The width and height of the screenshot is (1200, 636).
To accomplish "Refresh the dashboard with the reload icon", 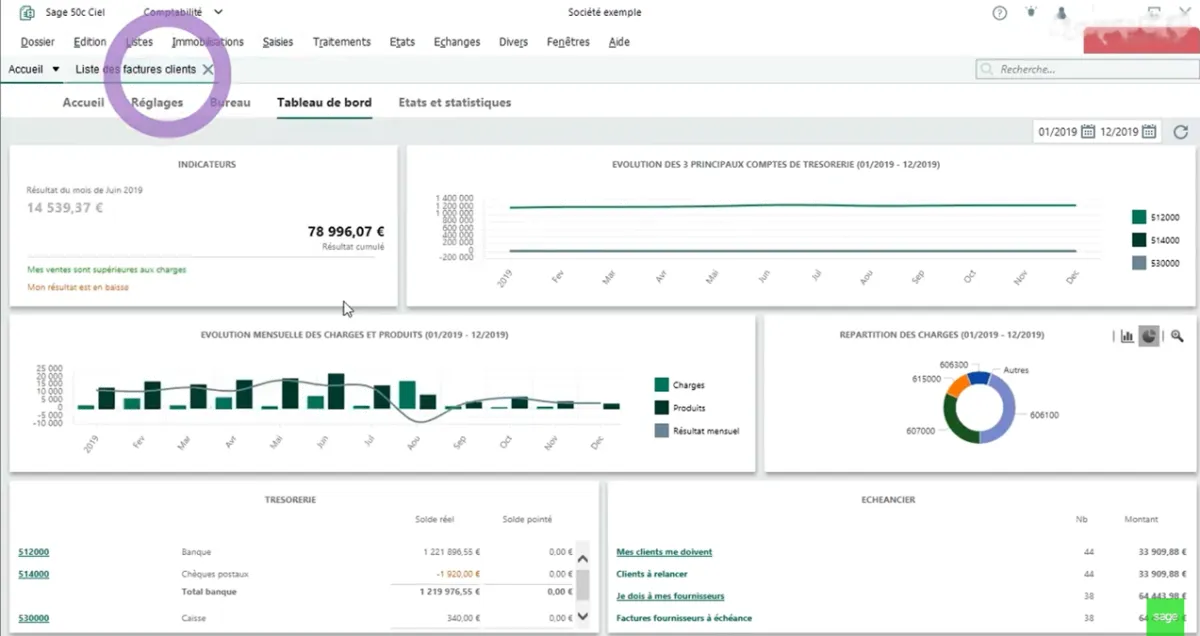I will tap(1181, 132).
